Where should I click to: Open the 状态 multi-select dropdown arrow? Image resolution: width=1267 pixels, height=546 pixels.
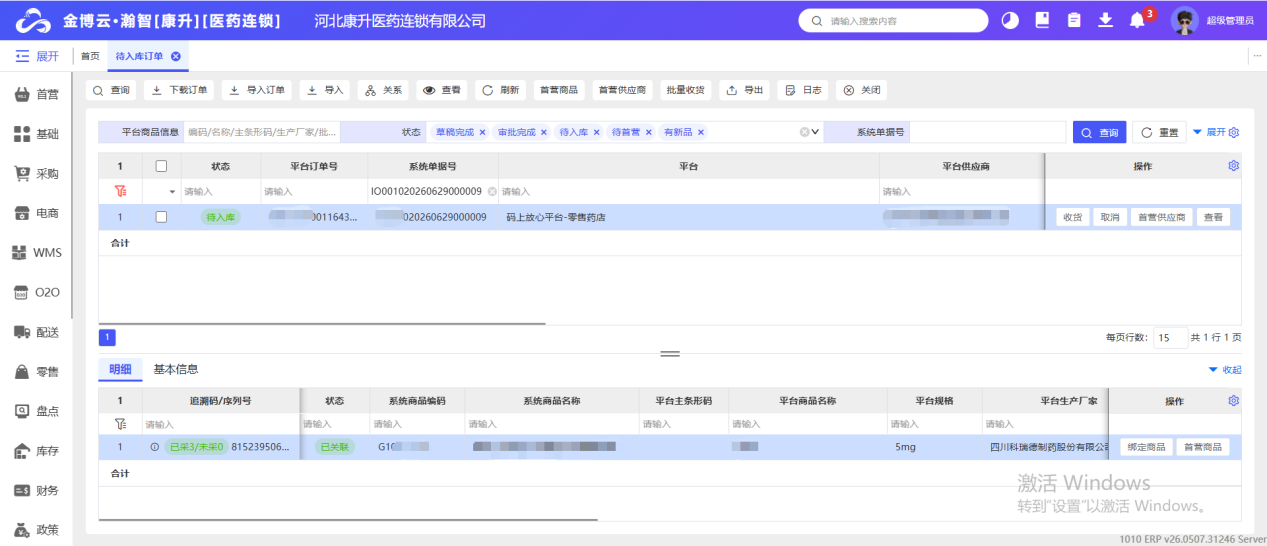coord(815,132)
